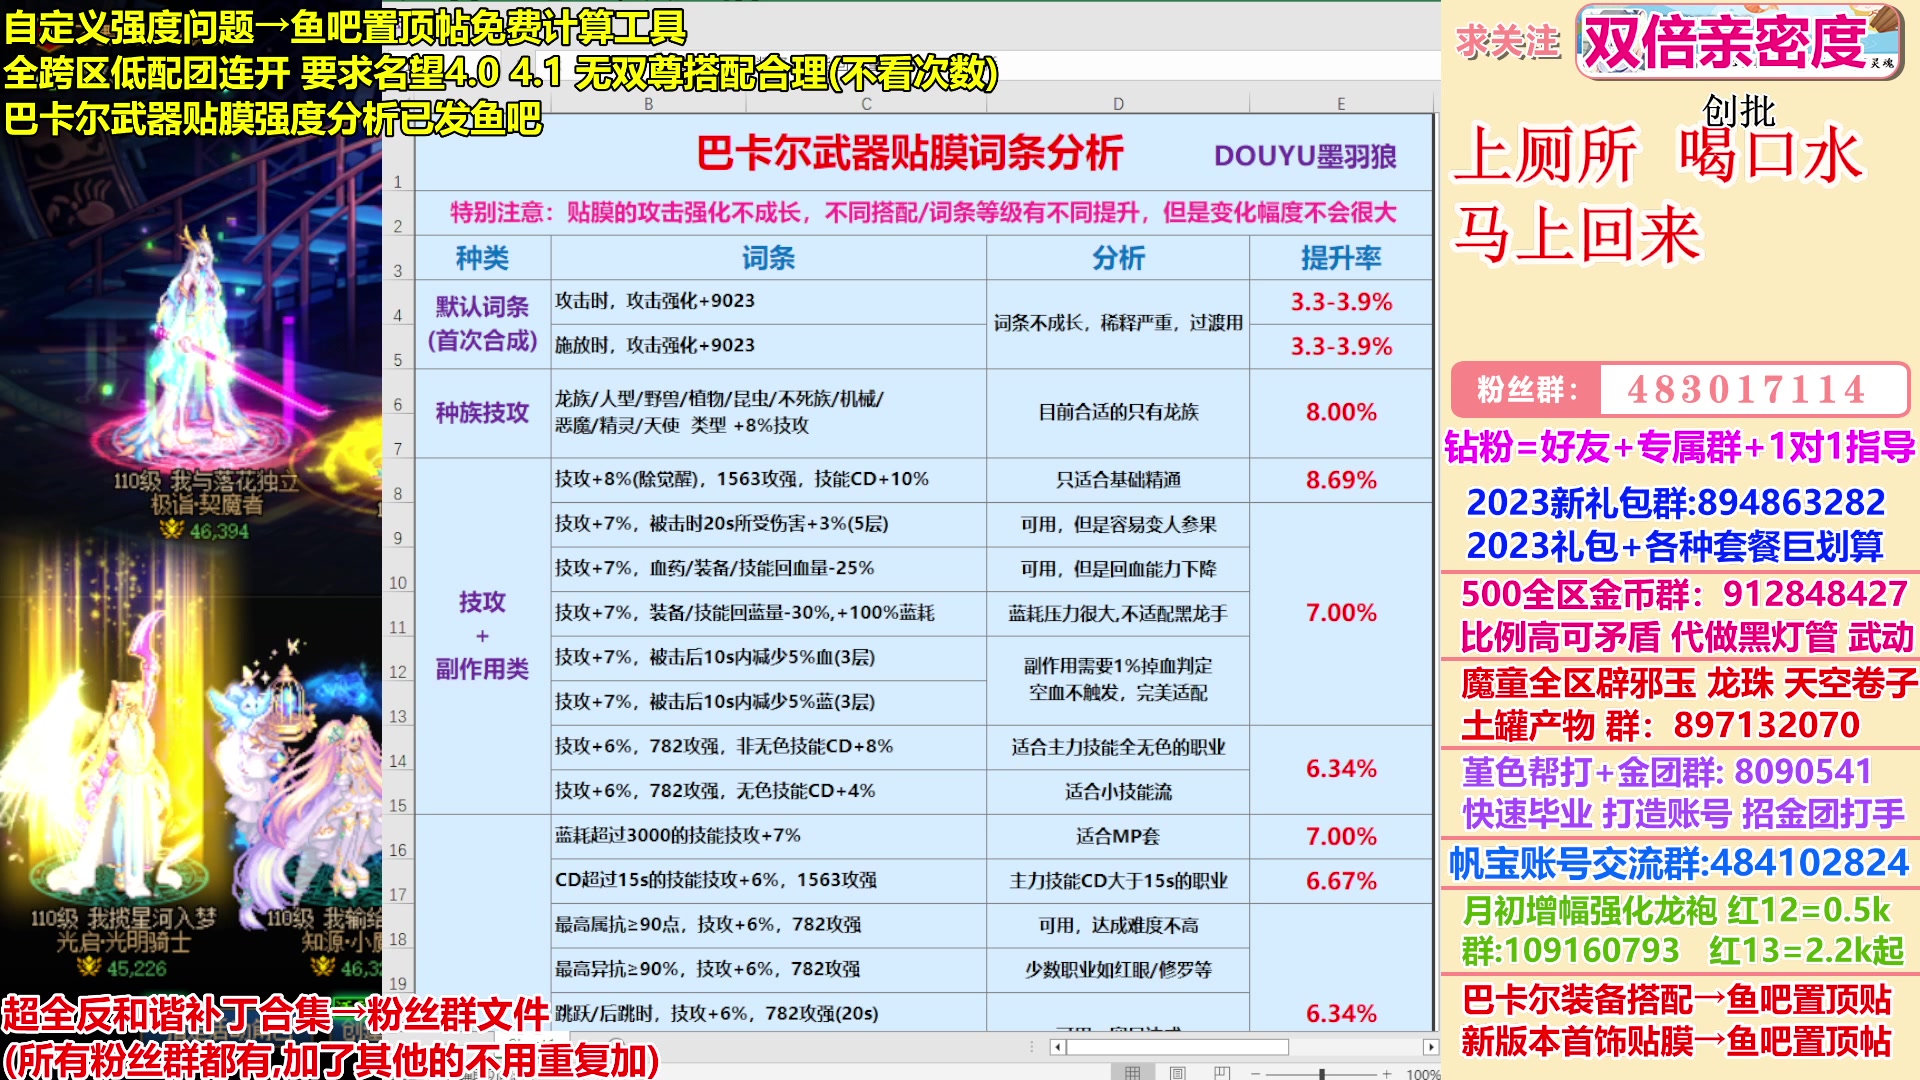The image size is (1920, 1080).
Task: Click cell '少数职业如红眼/修罗等'
Action: [x=1118, y=970]
